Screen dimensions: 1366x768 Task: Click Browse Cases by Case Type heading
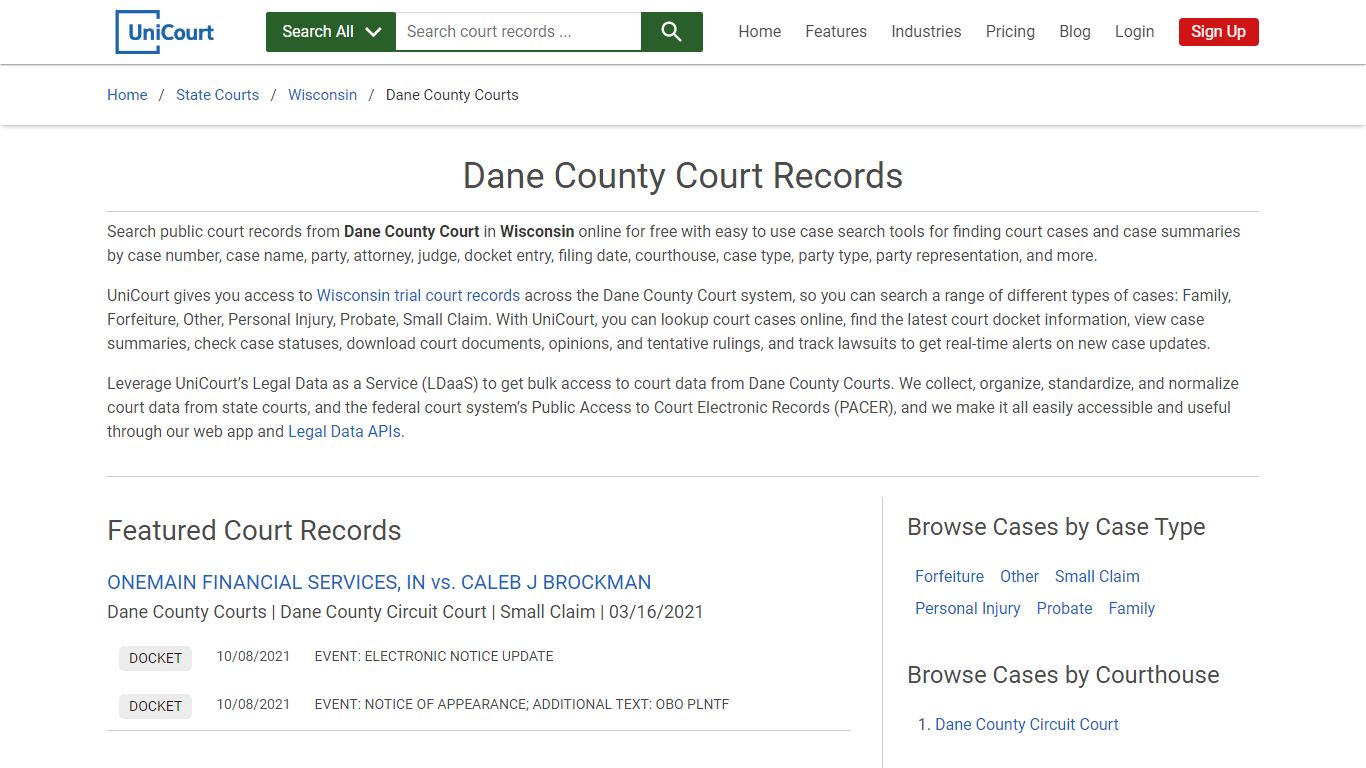coord(1056,527)
